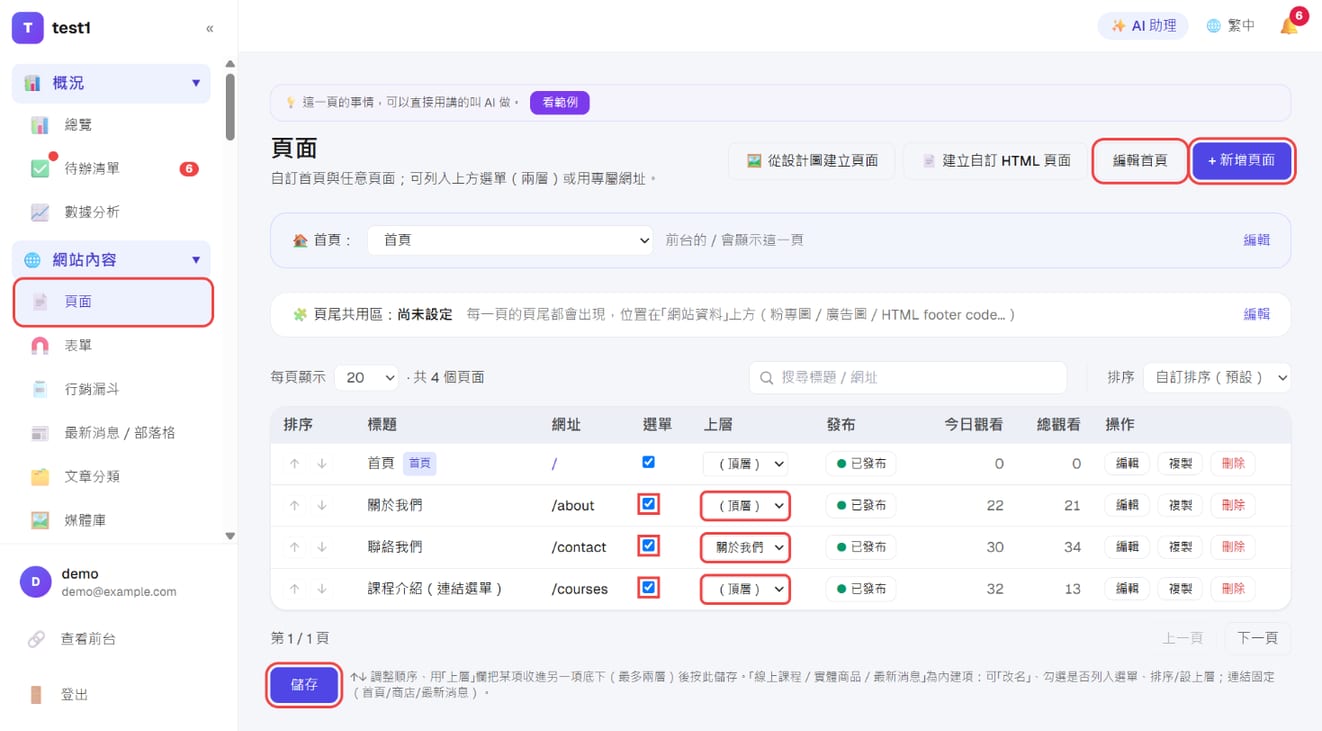
Task: Click the sidebar vertical scrollbar
Action: pos(230,105)
